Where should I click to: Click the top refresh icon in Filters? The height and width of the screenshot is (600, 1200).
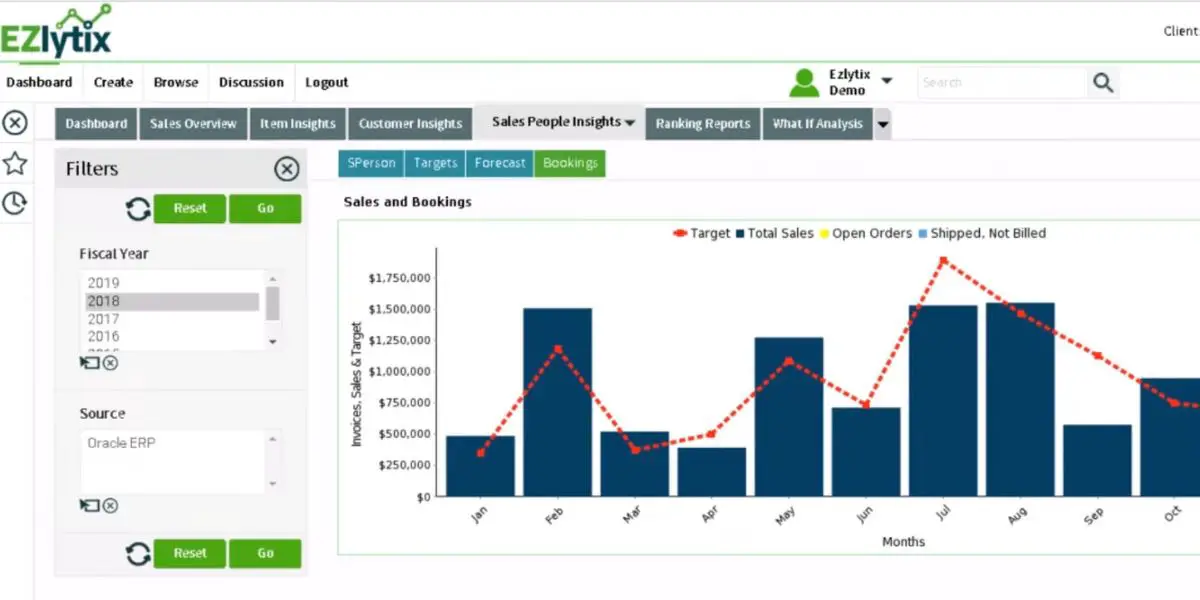click(x=138, y=209)
